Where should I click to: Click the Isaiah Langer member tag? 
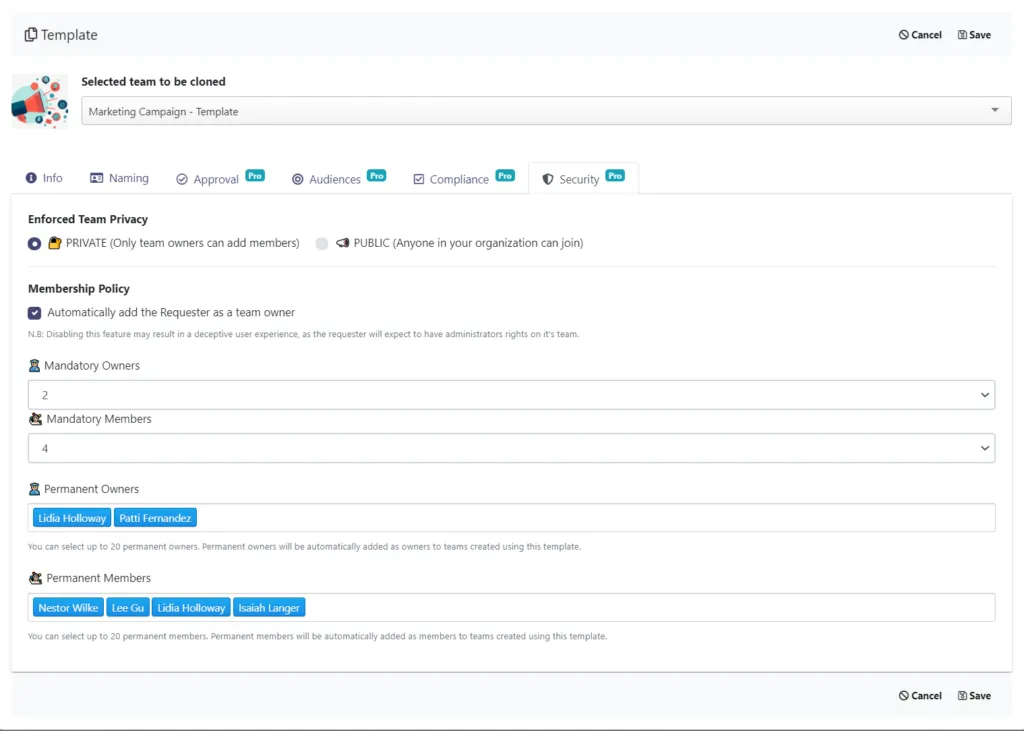[269, 608]
